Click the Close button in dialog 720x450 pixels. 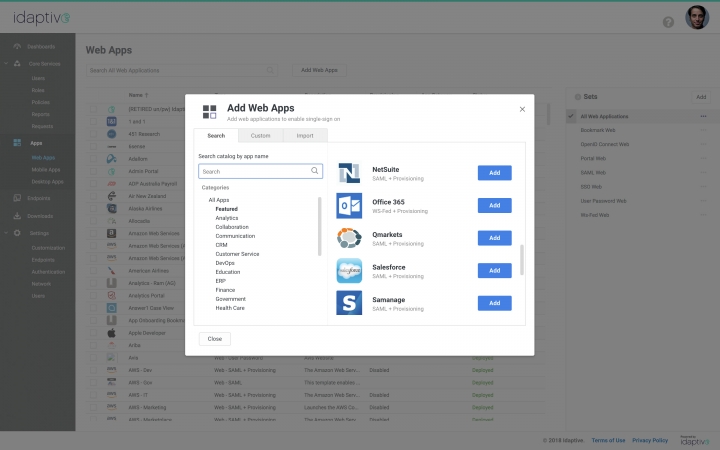[214, 339]
